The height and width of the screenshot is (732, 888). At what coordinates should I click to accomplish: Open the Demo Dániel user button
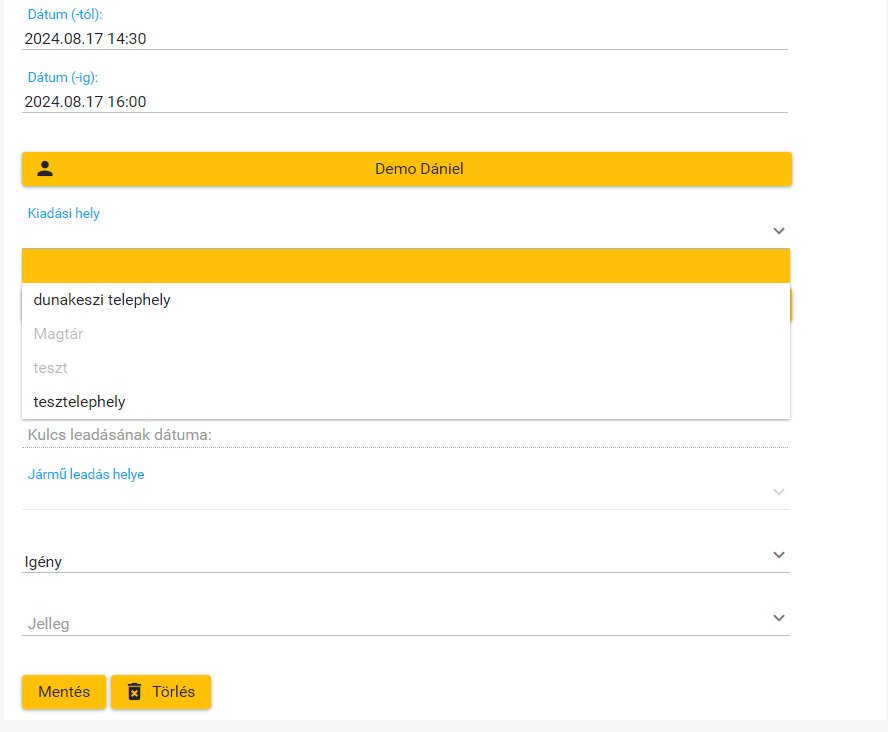click(x=418, y=169)
